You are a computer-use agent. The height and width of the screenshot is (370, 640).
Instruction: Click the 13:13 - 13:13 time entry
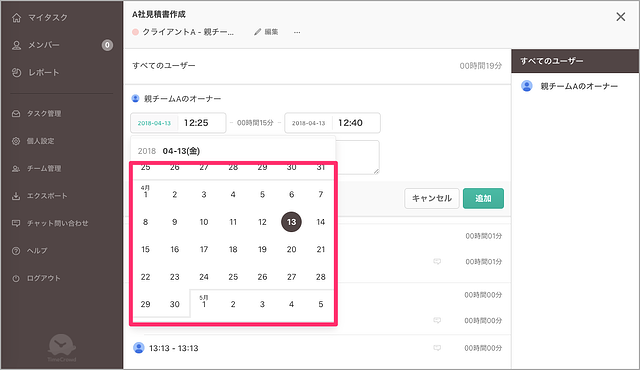pos(173,348)
